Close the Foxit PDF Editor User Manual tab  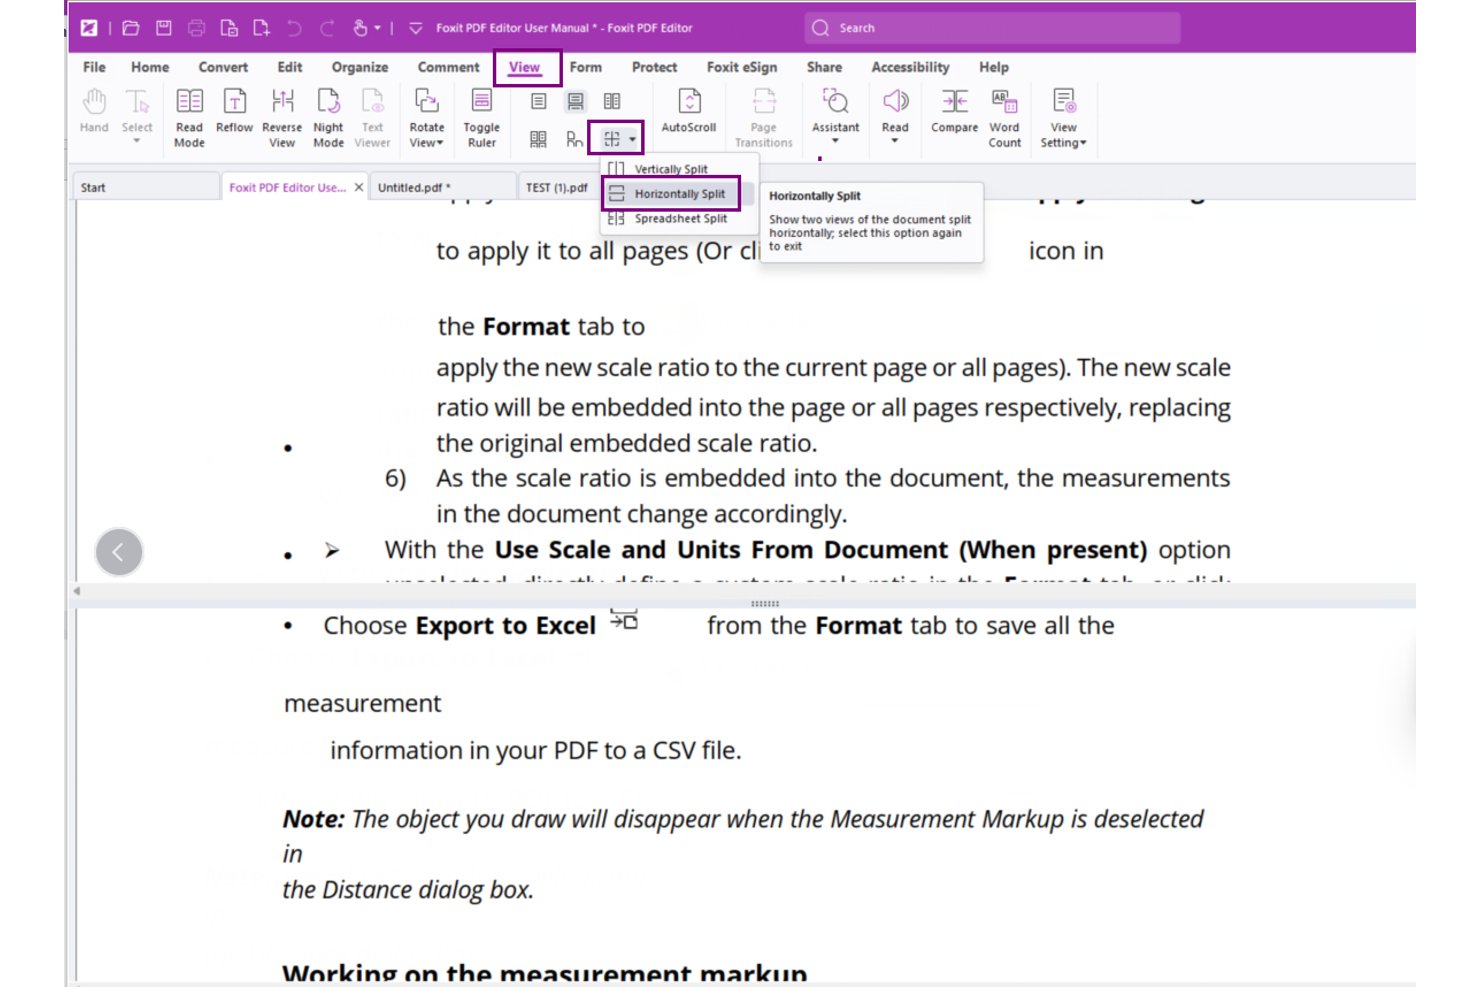point(359,187)
